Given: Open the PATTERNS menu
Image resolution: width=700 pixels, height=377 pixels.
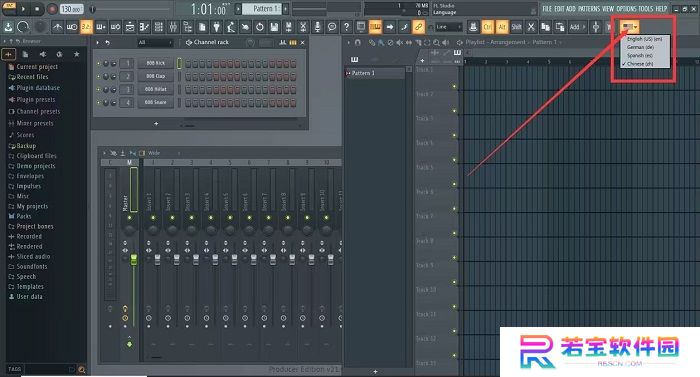Looking at the screenshot, I should 589,8.
